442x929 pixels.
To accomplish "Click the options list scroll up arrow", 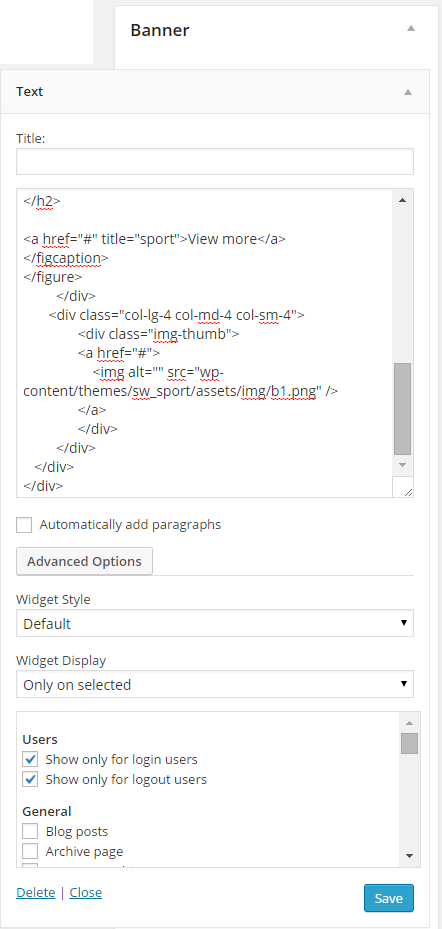I will click(409, 723).
